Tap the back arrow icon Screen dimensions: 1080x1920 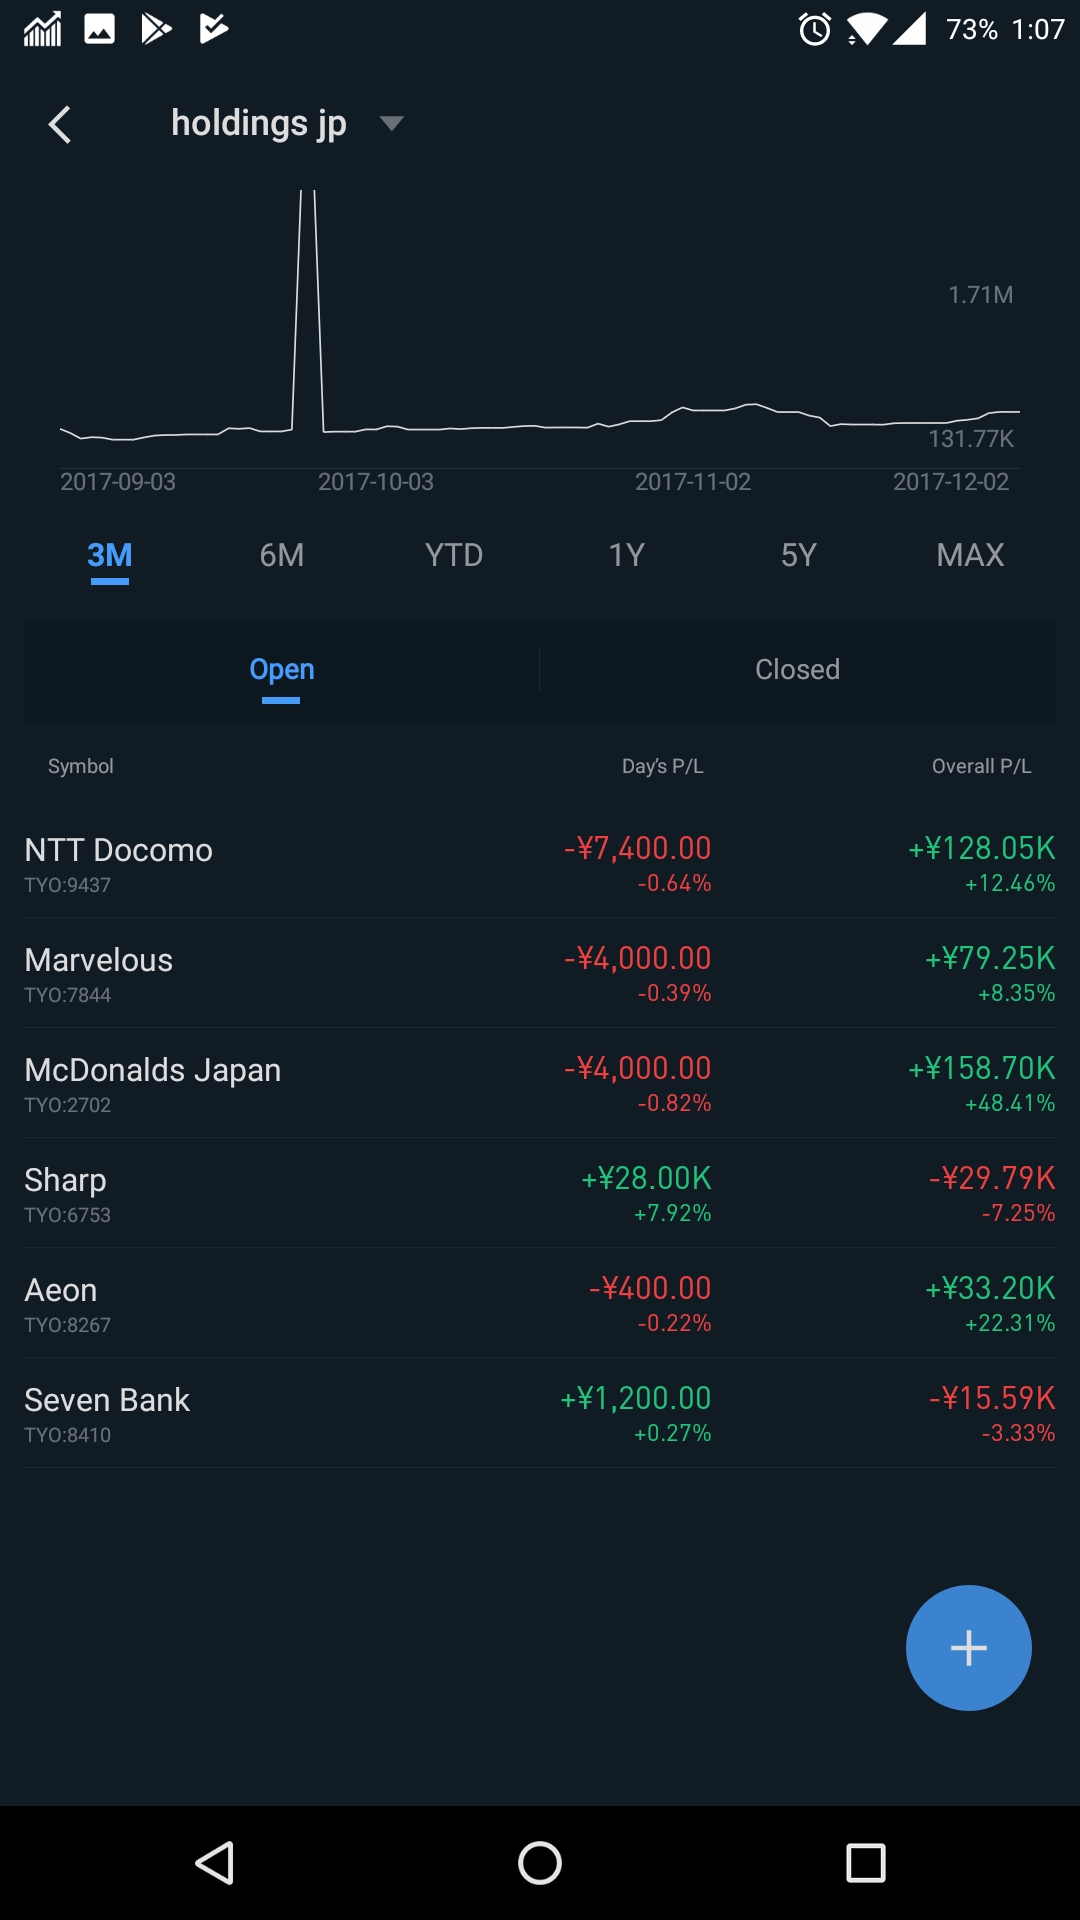click(x=60, y=125)
